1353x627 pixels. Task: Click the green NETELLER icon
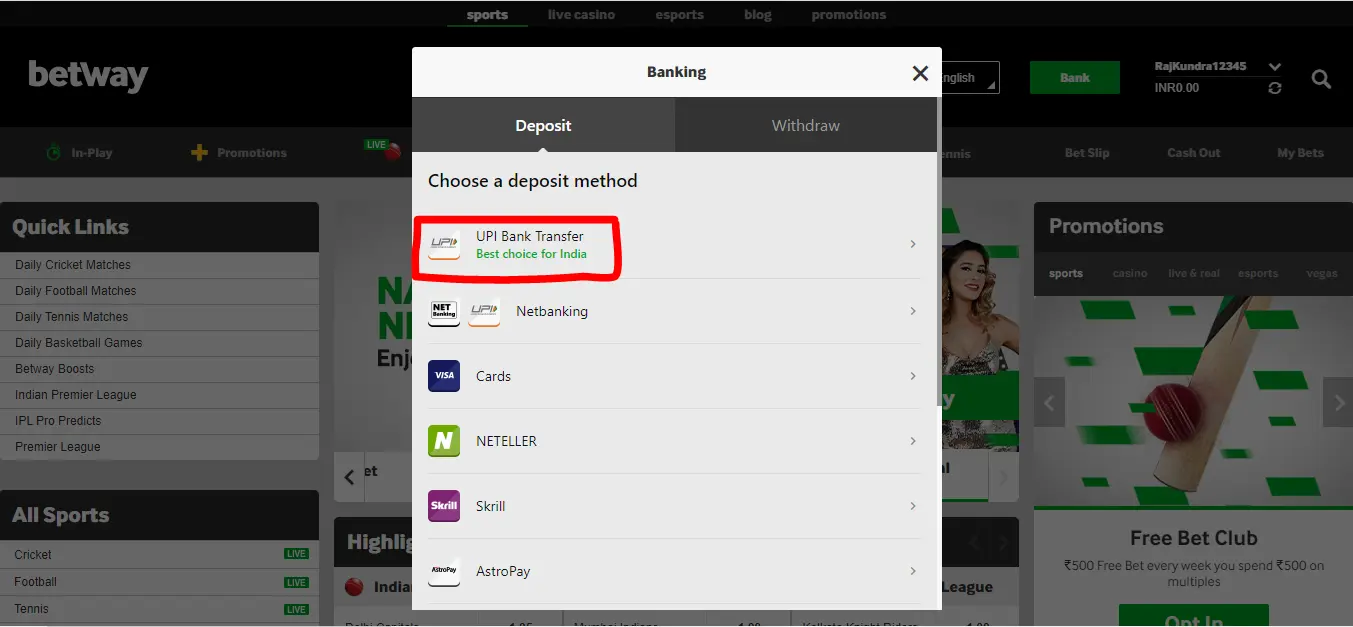click(444, 441)
